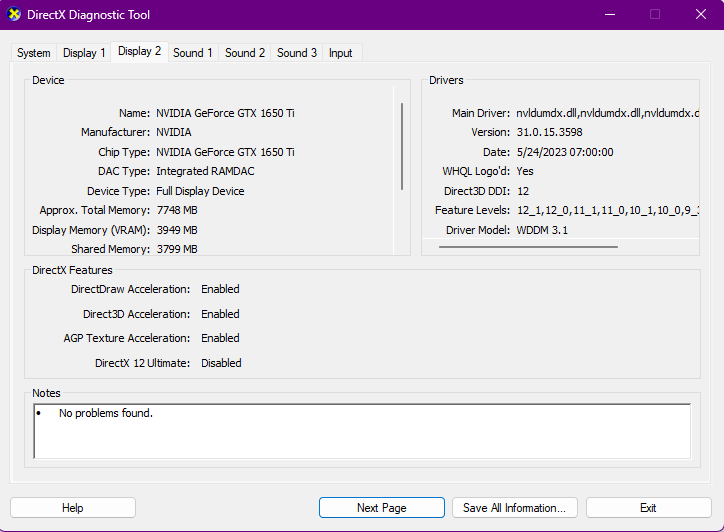Select the device name NVIDIA GeForce GTX 1650 Ti
The height and width of the screenshot is (532, 724).
(x=225, y=113)
